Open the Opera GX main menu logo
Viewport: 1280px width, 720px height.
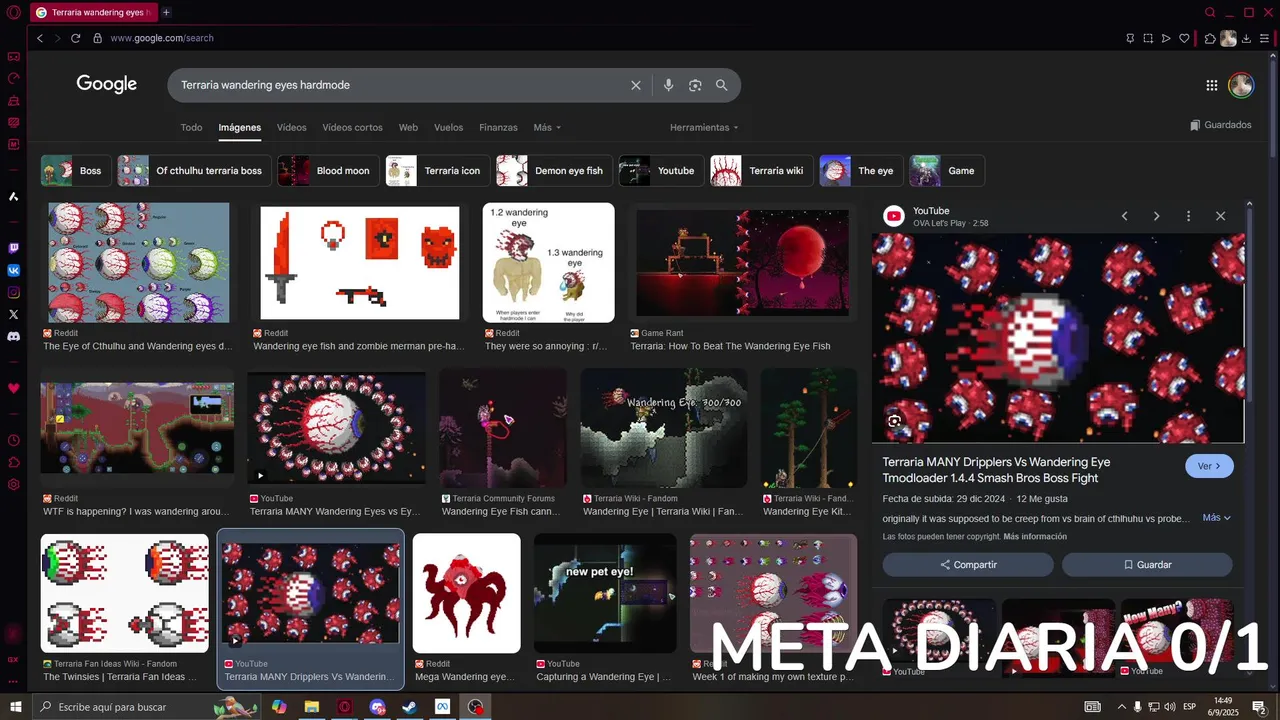pyautogui.click(x=13, y=13)
